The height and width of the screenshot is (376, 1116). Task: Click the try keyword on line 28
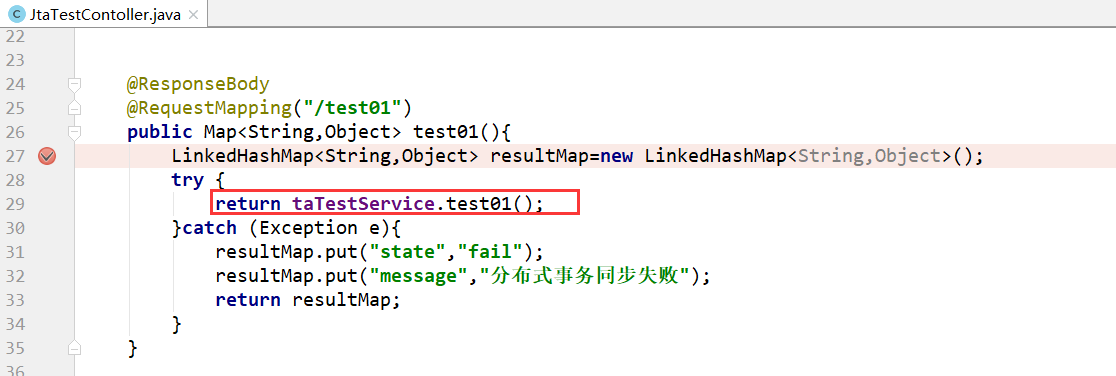pyautogui.click(x=187, y=180)
